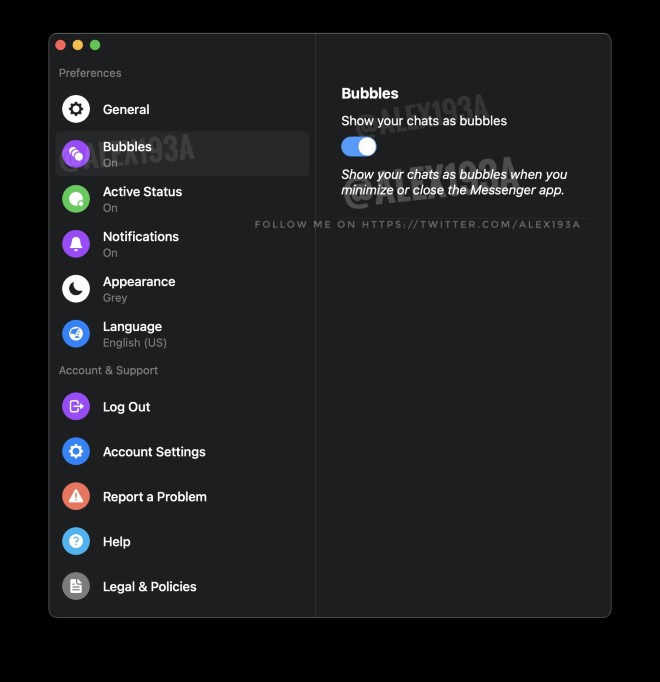Choose Report a Problem label
The image size is (660, 682).
point(154,497)
